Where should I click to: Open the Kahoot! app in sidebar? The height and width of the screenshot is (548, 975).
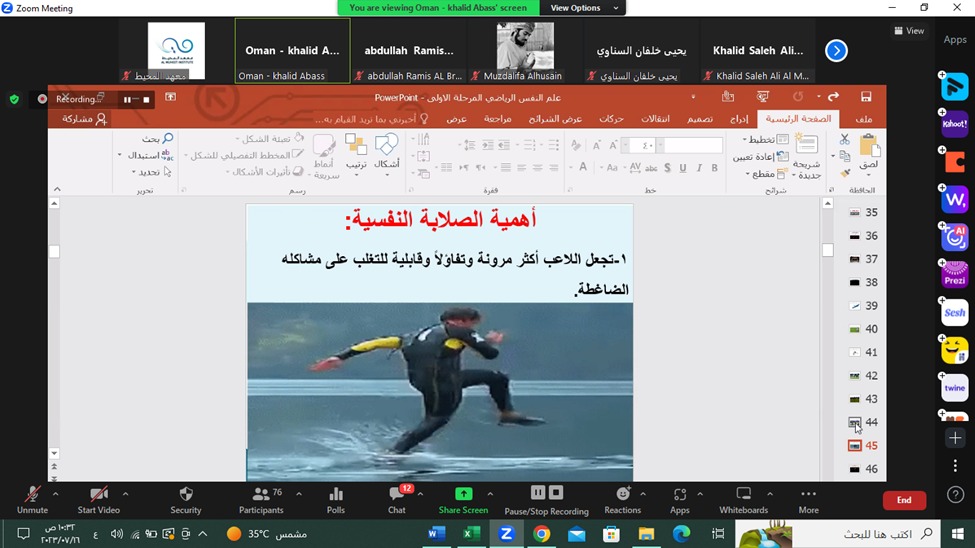pyautogui.click(x=955, y=125)
